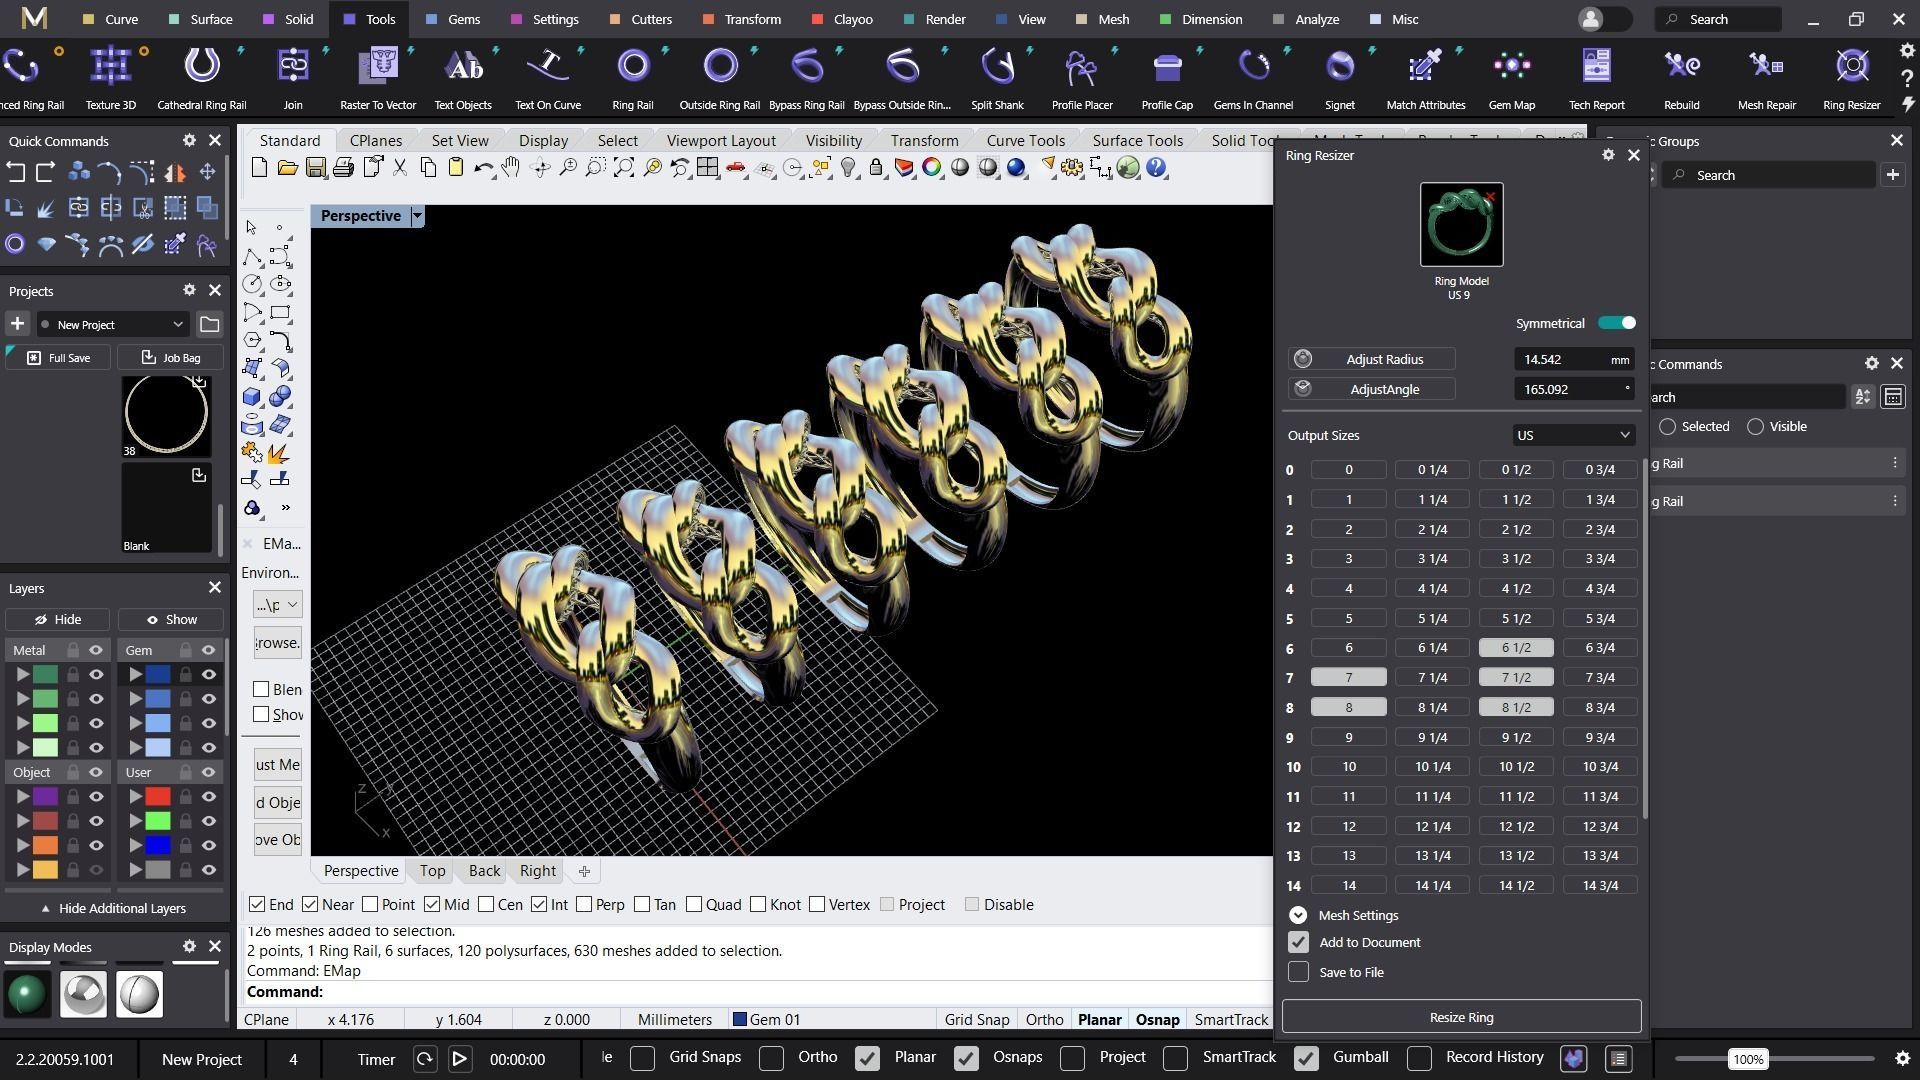
Task: Click the Signet tool
Action: pos(1340,79)
